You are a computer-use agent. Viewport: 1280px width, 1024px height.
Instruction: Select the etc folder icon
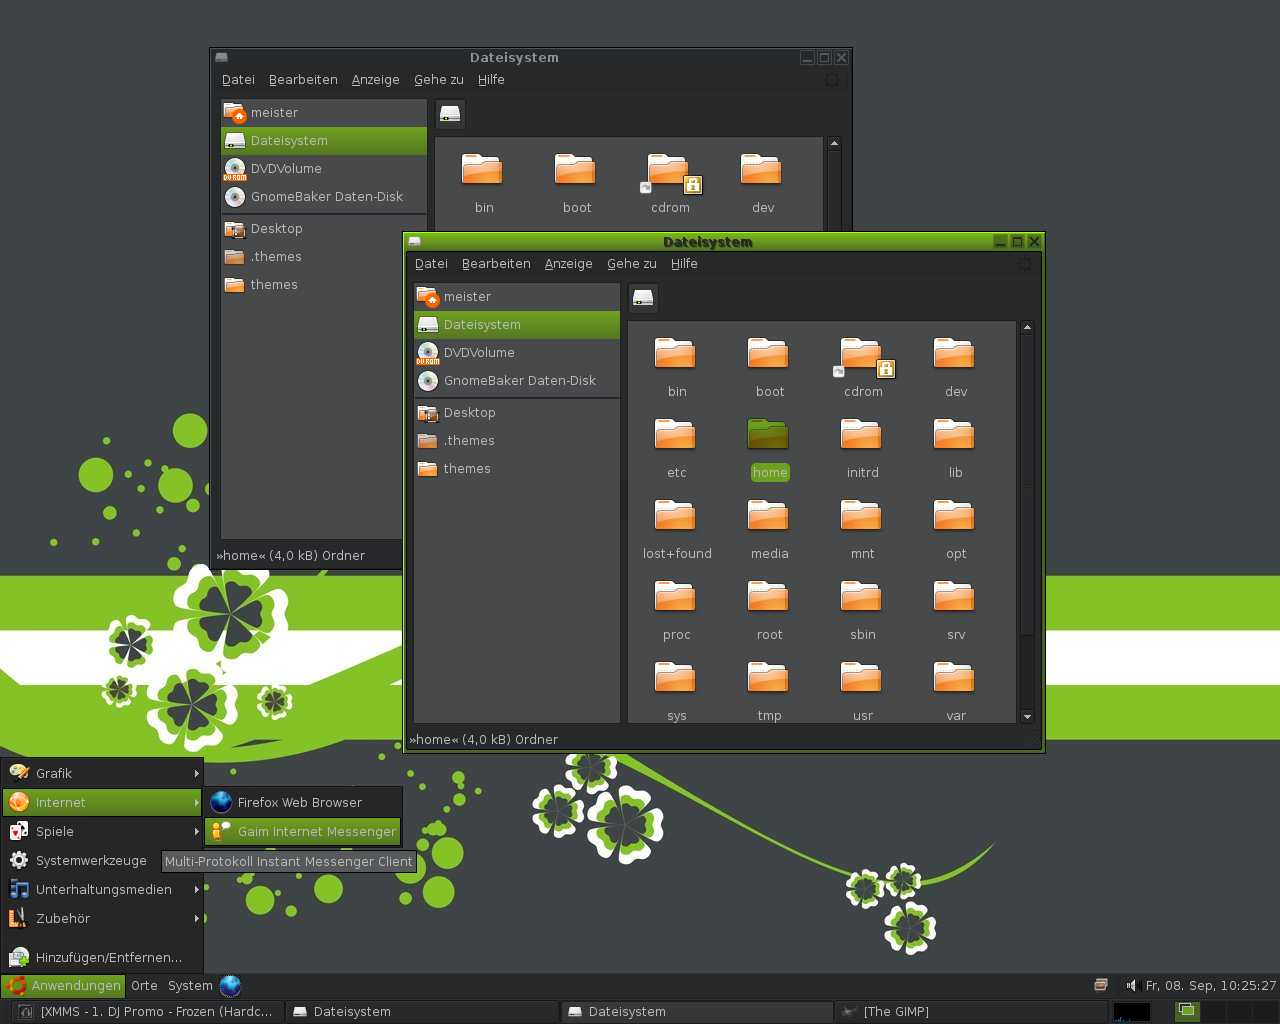pos(675,435)
